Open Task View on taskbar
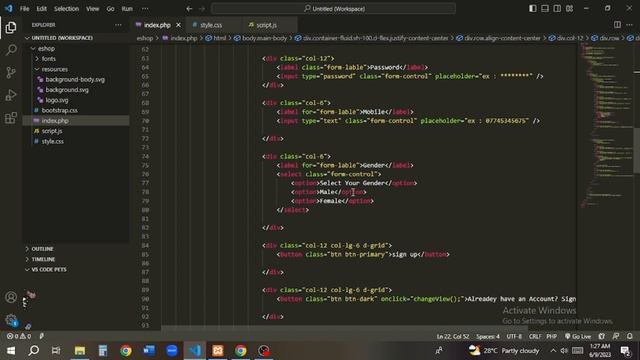Screen dimensions: 640x360 point(56,351)
